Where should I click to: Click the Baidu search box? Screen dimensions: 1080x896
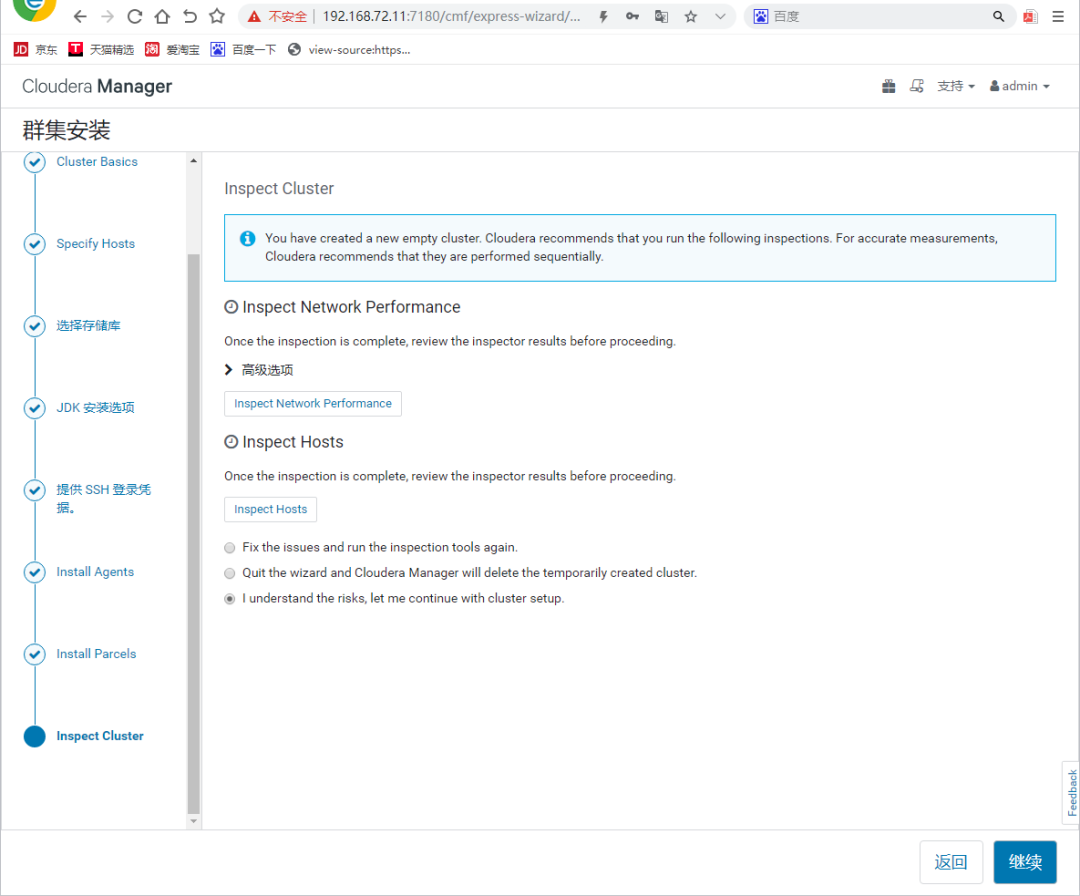tap(879, 17)
